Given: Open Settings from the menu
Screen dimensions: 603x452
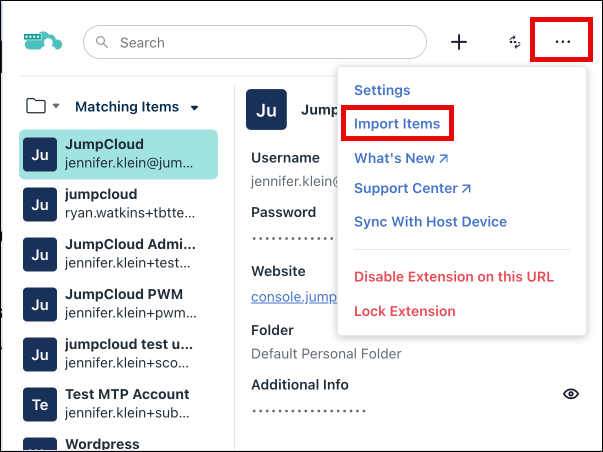Looking at the screenshot, I should click(382, 90).
